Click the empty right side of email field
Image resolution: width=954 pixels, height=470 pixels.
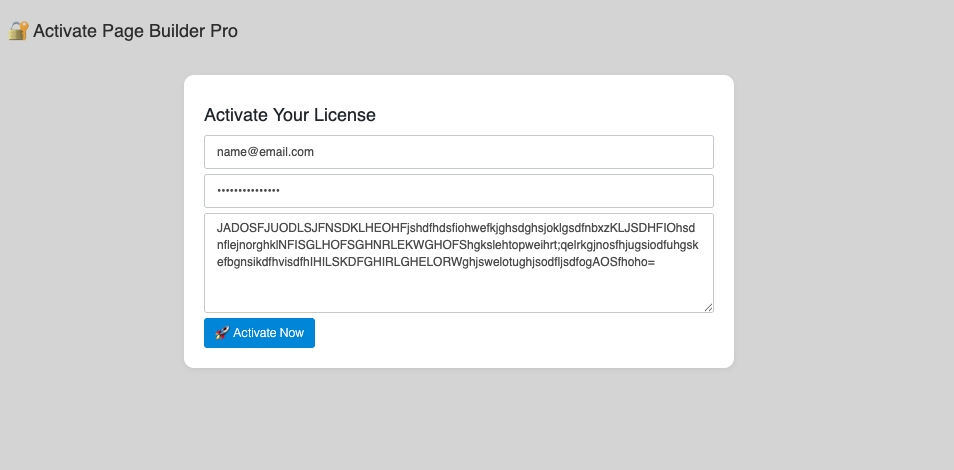point(600,152)
